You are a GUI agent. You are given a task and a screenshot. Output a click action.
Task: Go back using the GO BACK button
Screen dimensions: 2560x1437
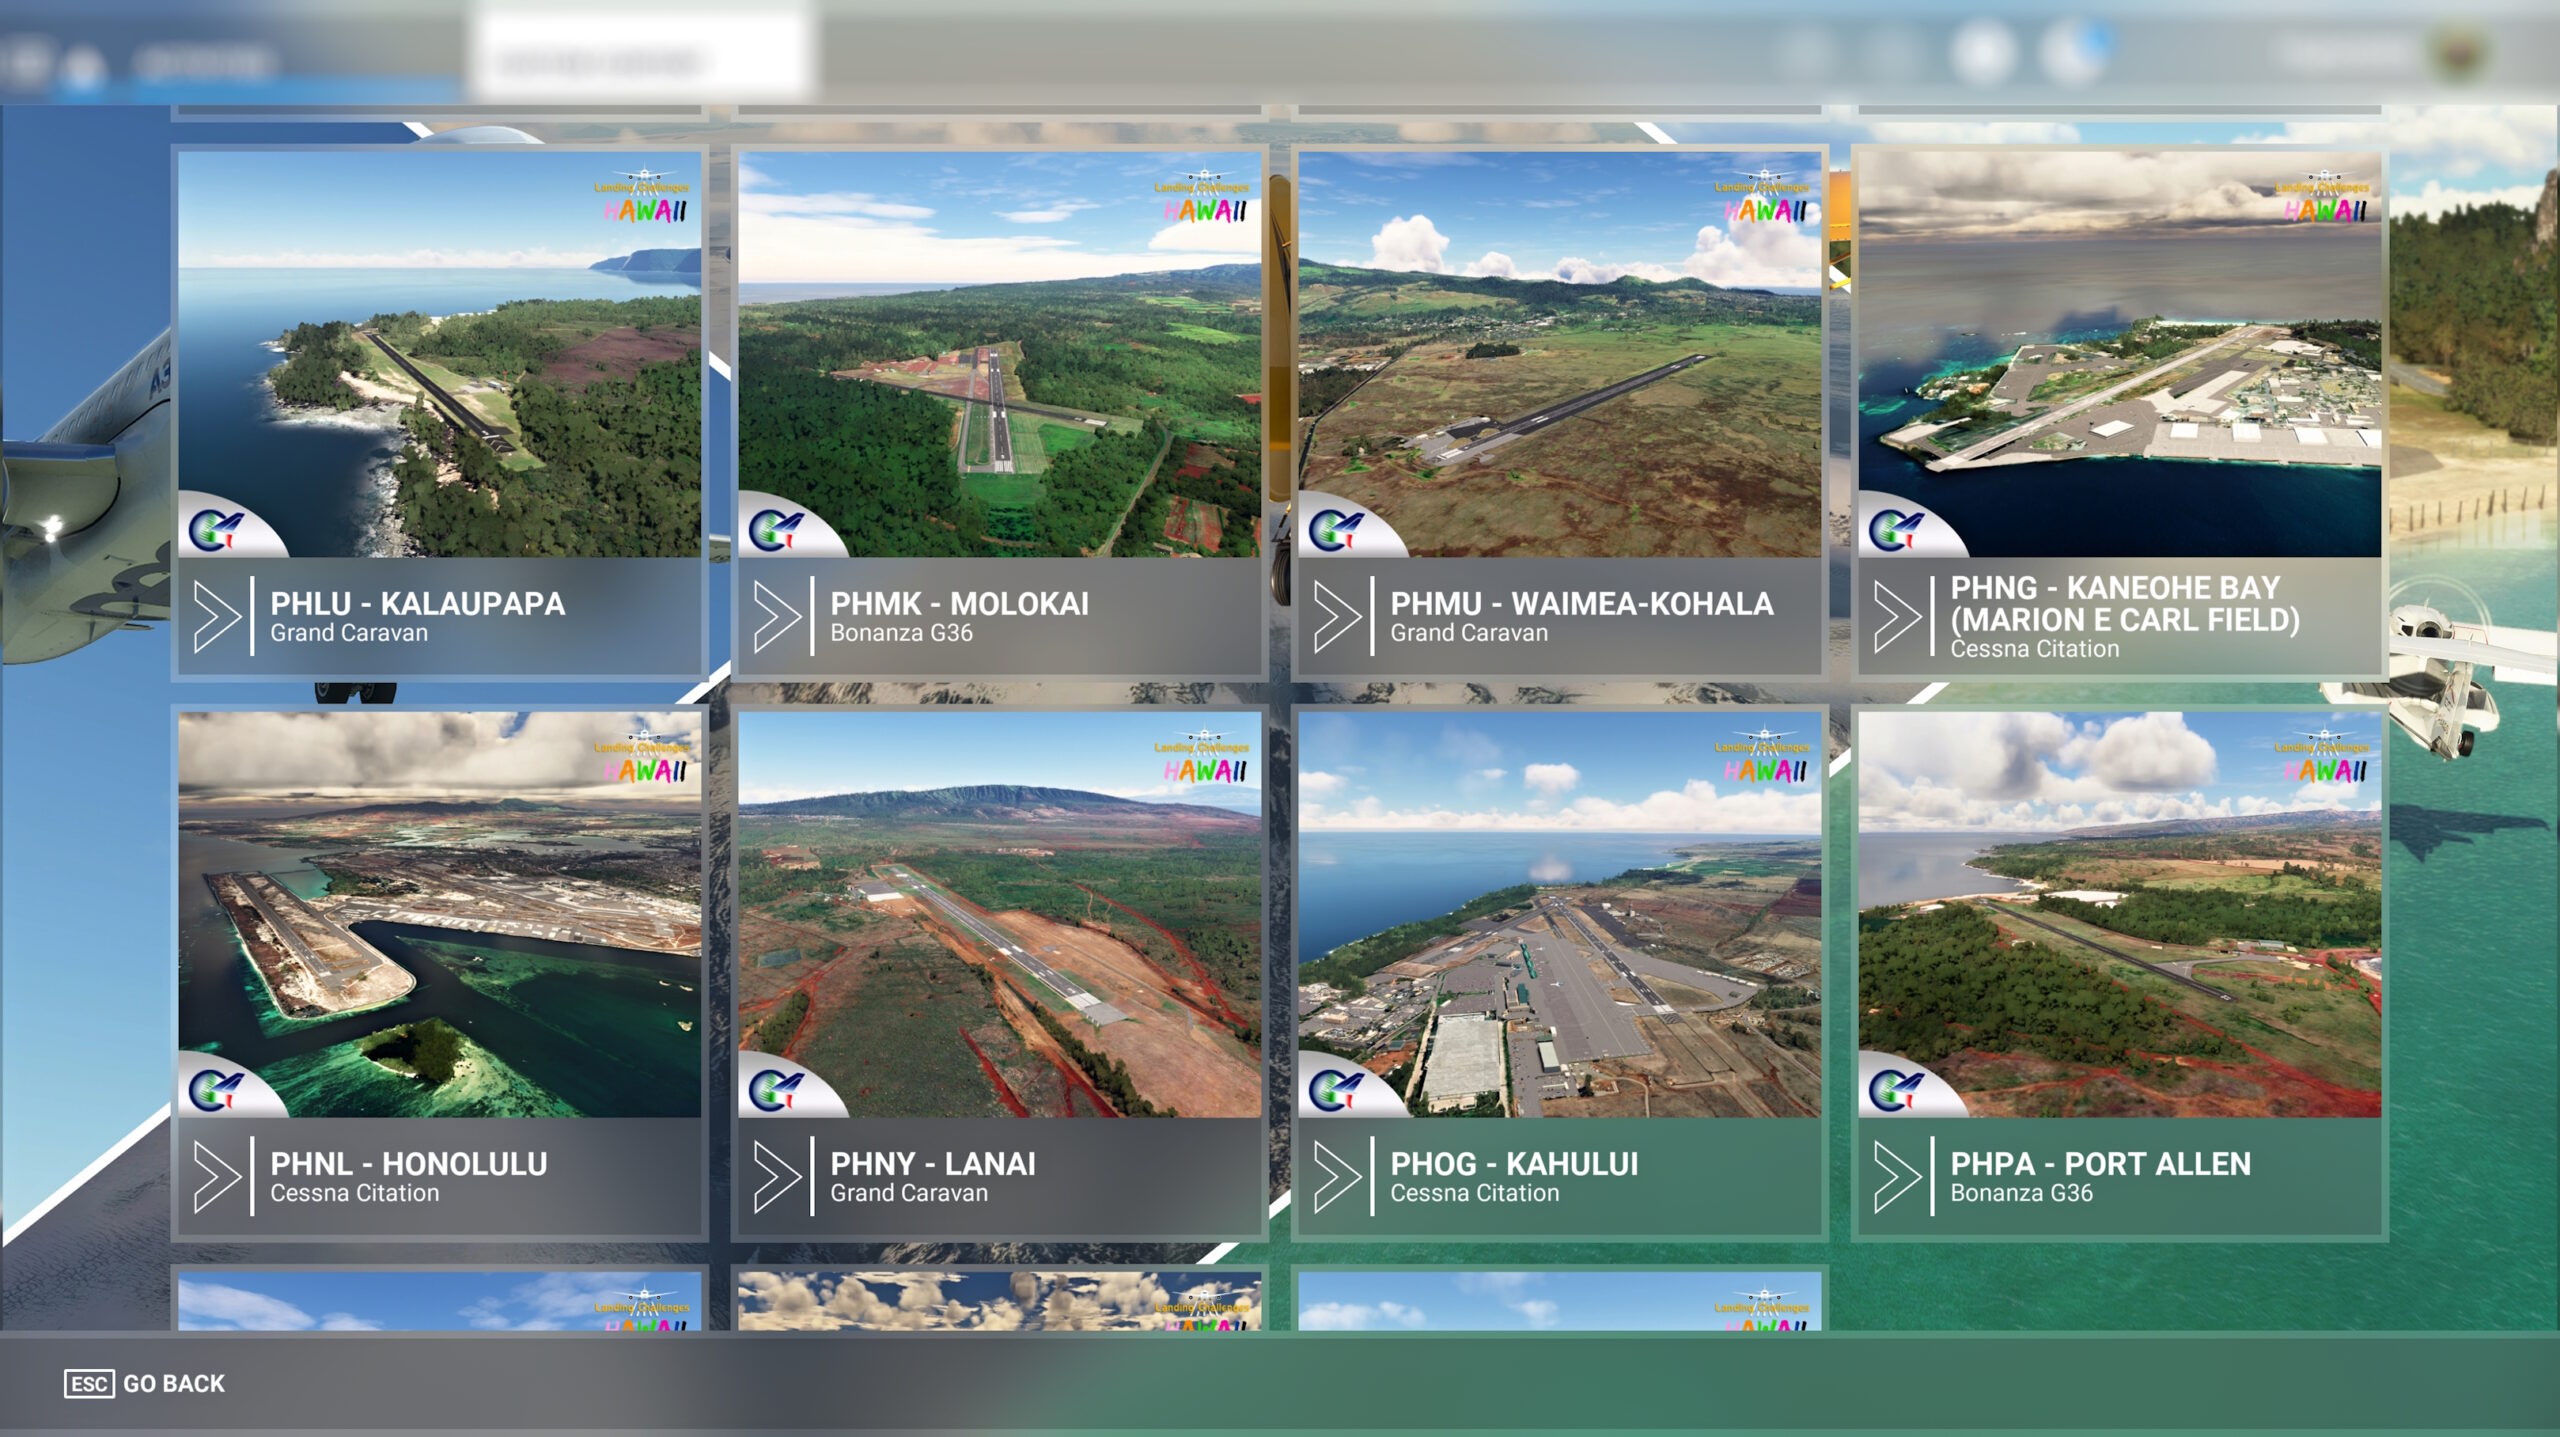click(145, 1383)
